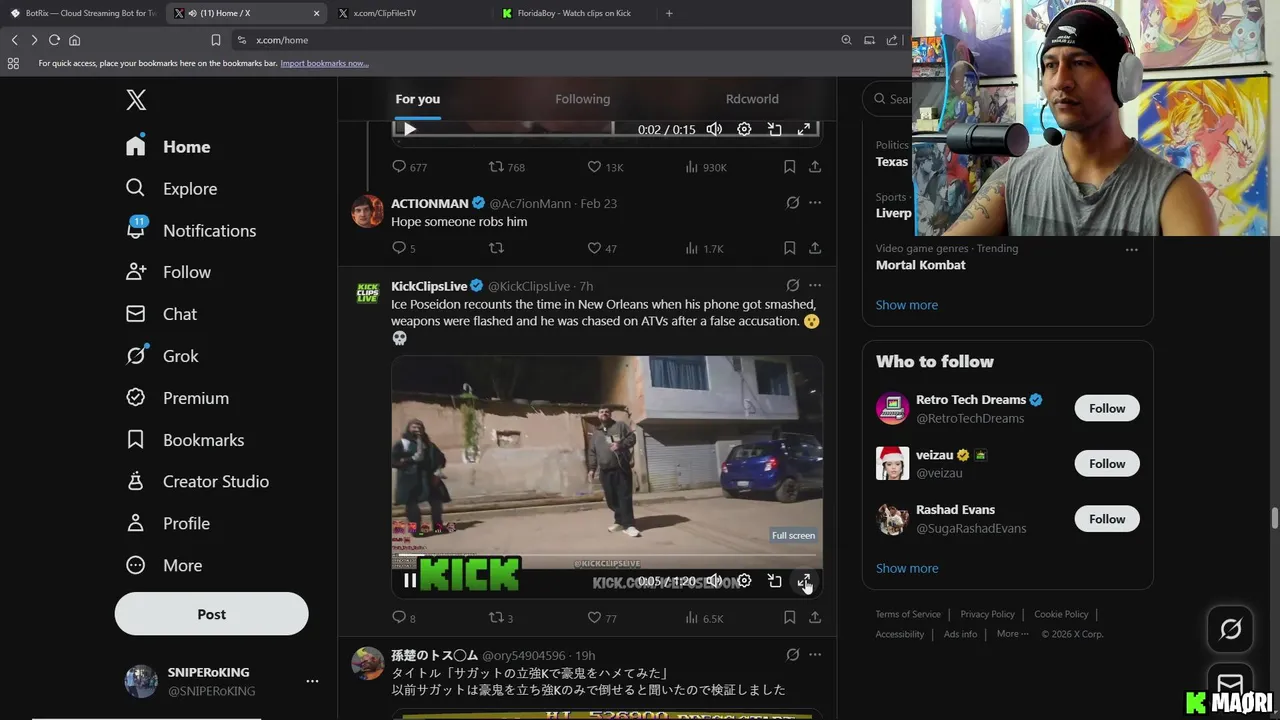Mute the top video volume
The width and height of the screenshot is (1280, 720).
click(714, 129)
